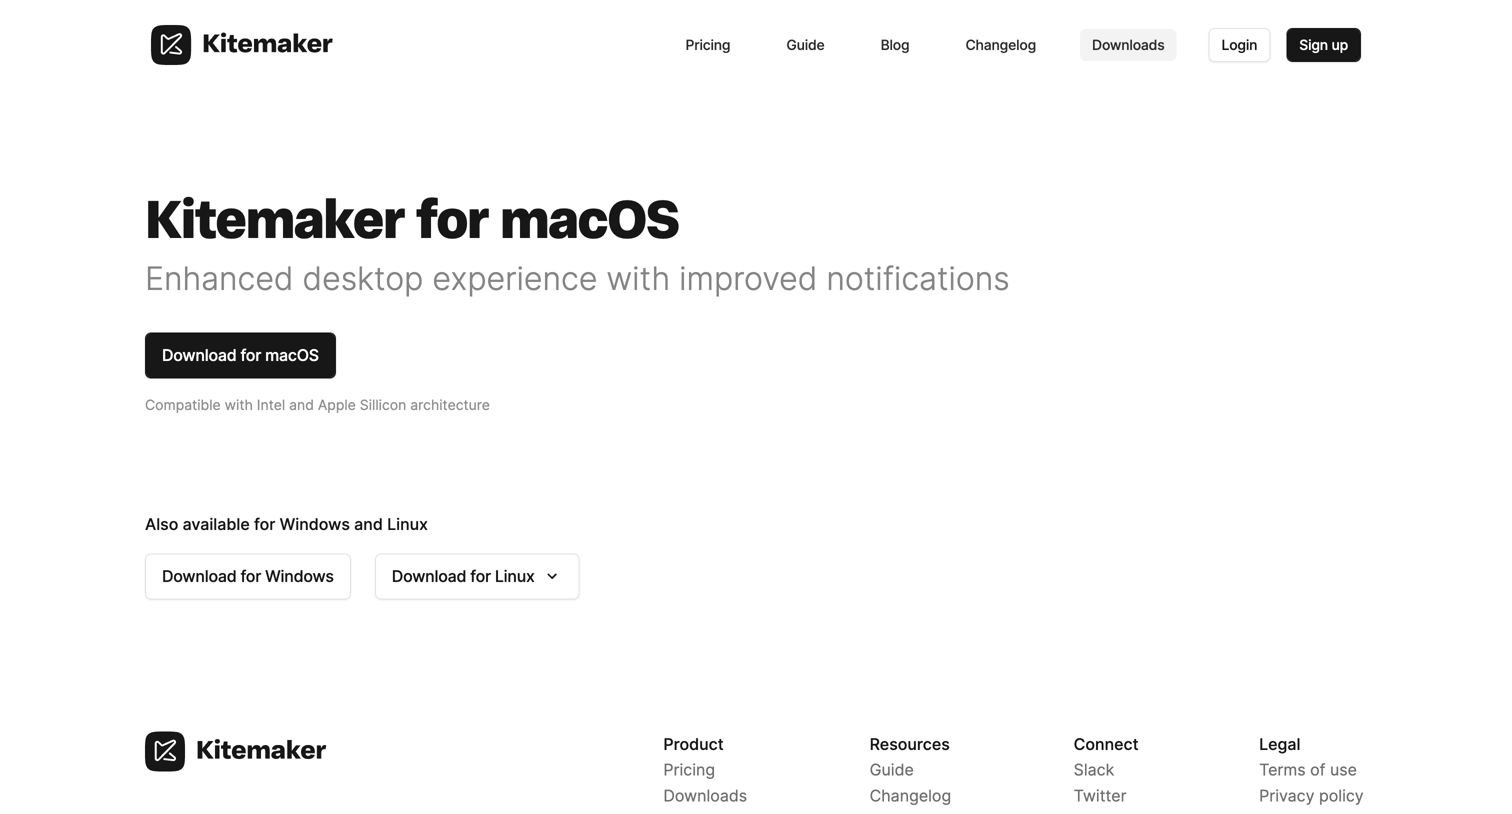Viewport: 1512px width, 814px height.
Task: Open Terms of use link
Action: (x=1308, y=770)
